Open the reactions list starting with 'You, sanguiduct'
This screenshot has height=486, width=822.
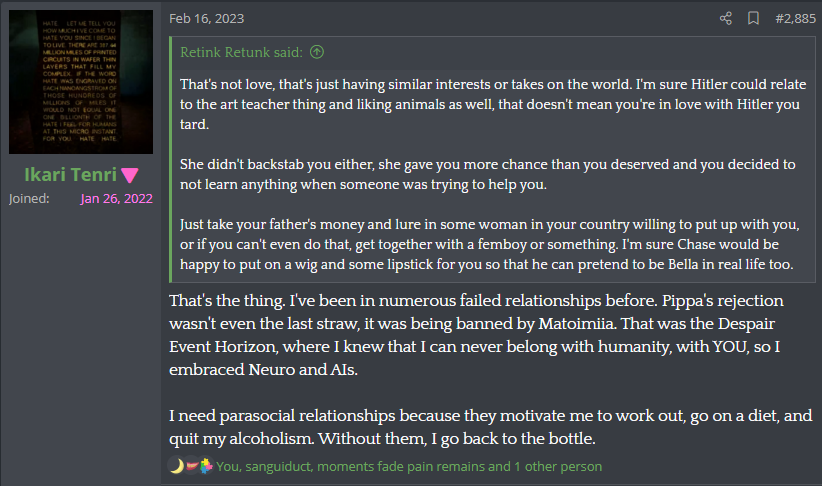[409, 466]
